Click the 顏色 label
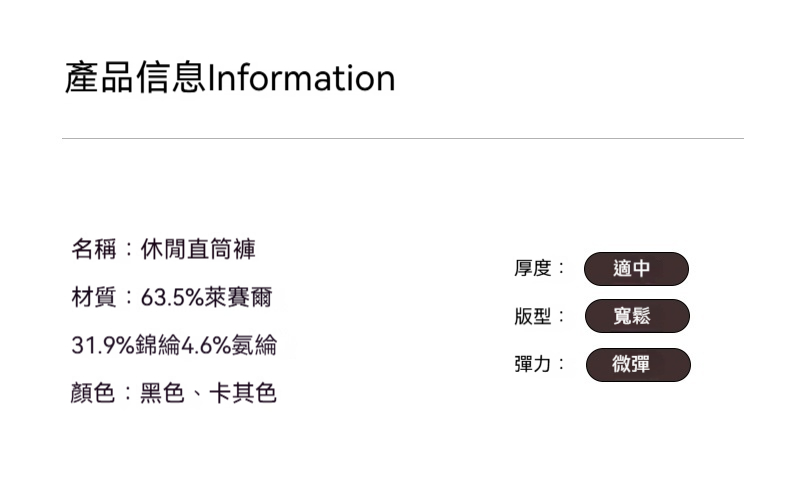Viewport: 790px width, 487px height. point(93,393)
